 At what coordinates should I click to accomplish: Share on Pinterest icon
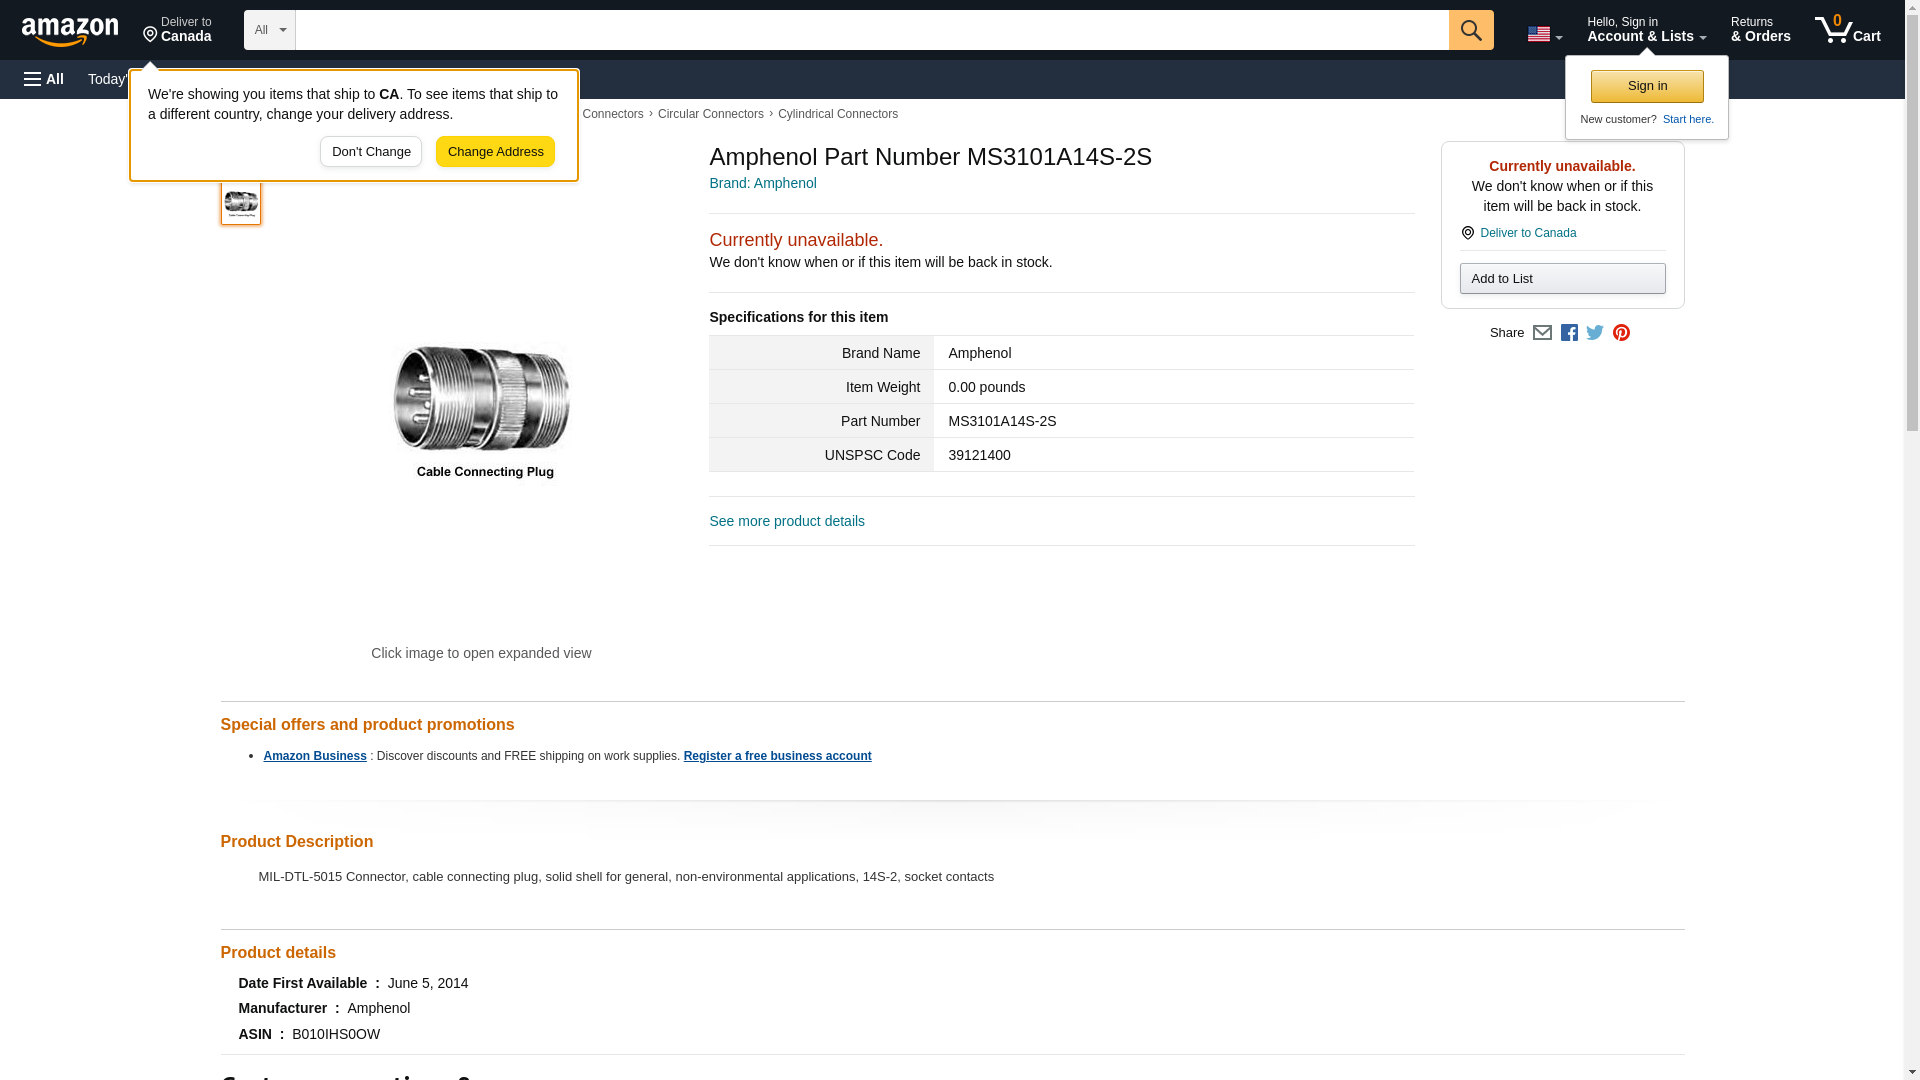[x=1621, y=333]
